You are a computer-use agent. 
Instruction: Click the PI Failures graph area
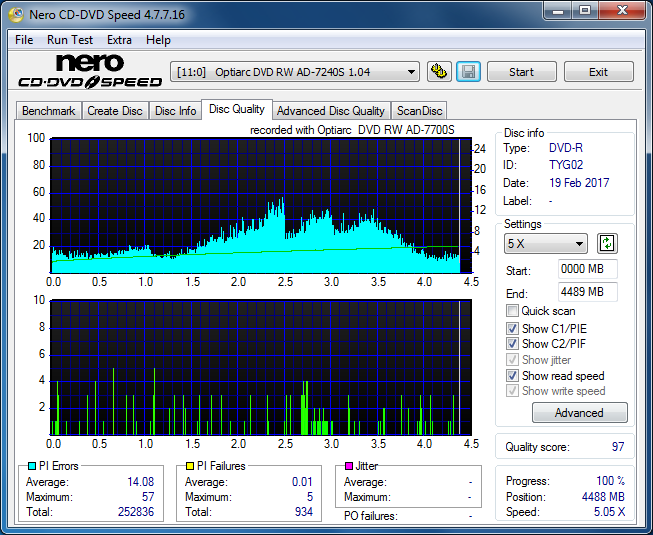point(261,368)
